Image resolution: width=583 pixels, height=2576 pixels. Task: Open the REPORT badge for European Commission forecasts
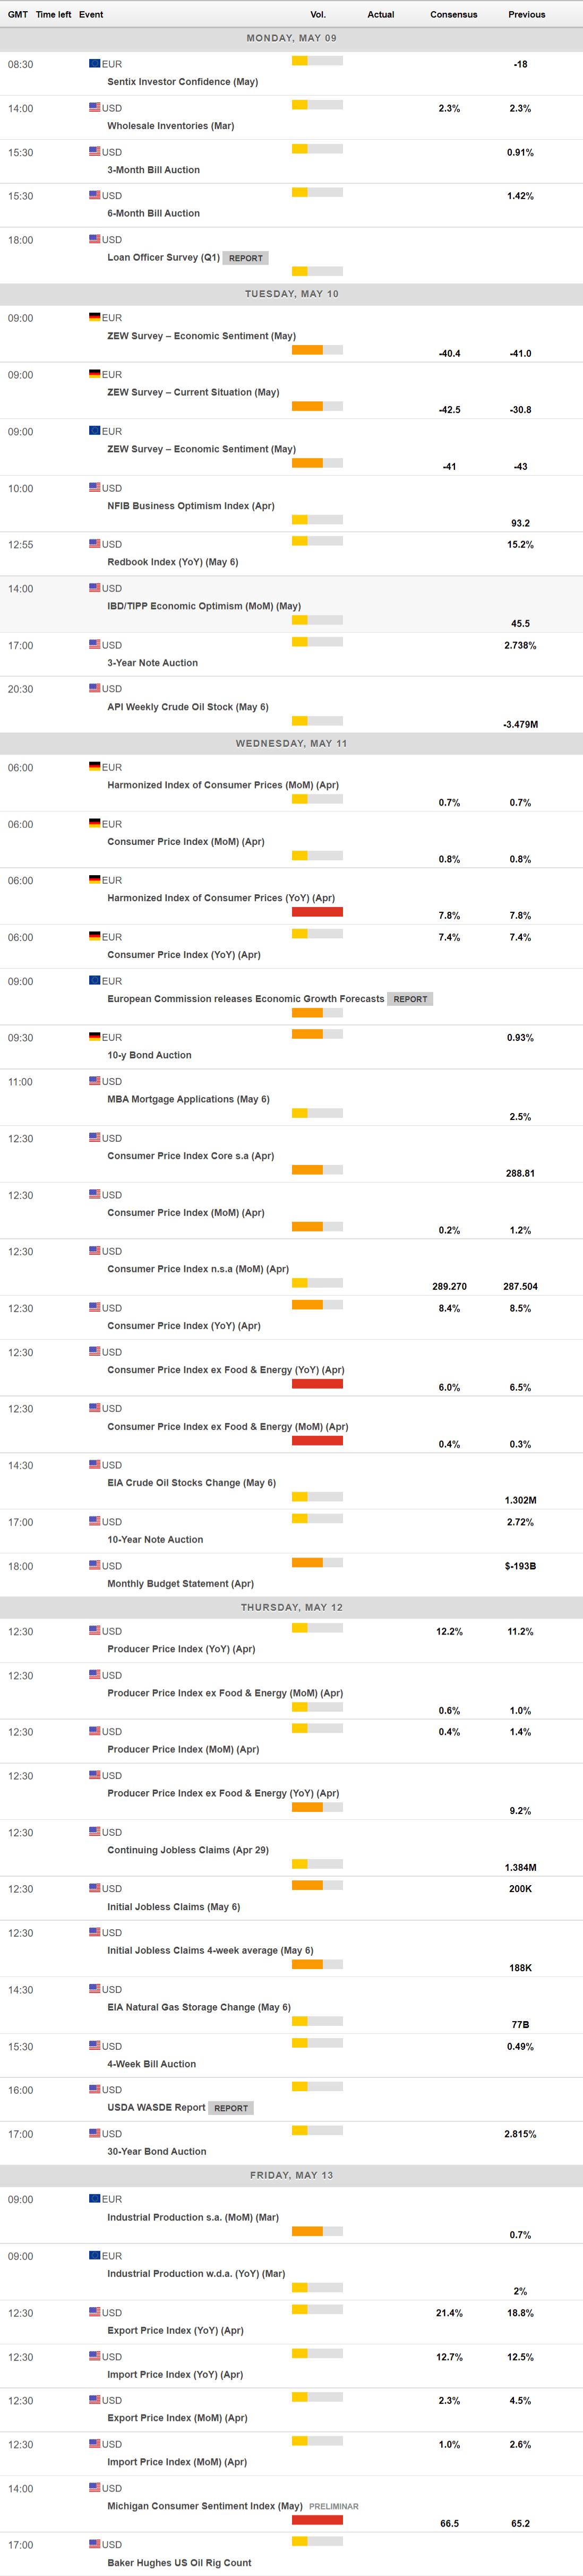pyautogui.click(x=410, y=999)
